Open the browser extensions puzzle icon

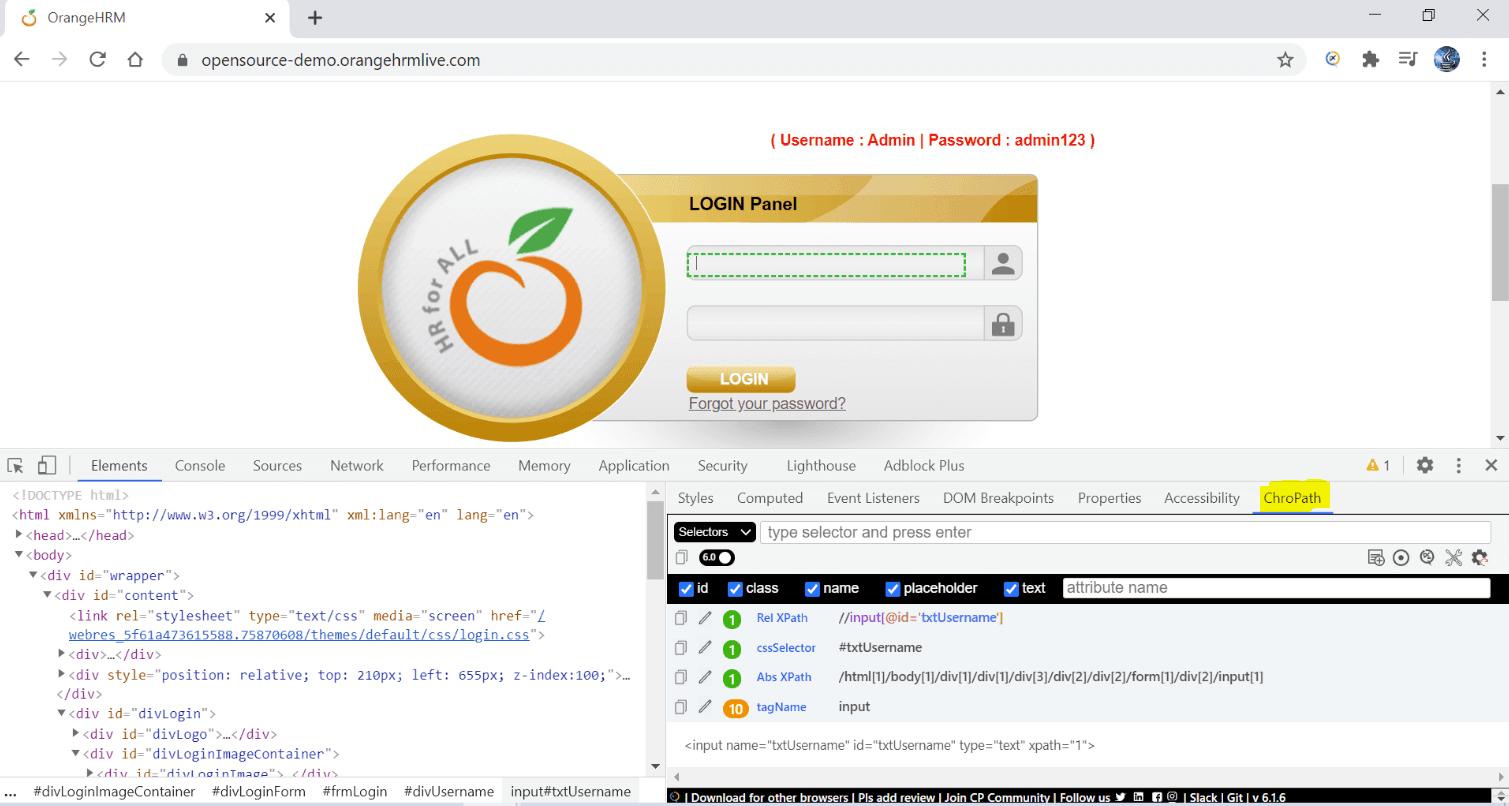[1370, 59]
